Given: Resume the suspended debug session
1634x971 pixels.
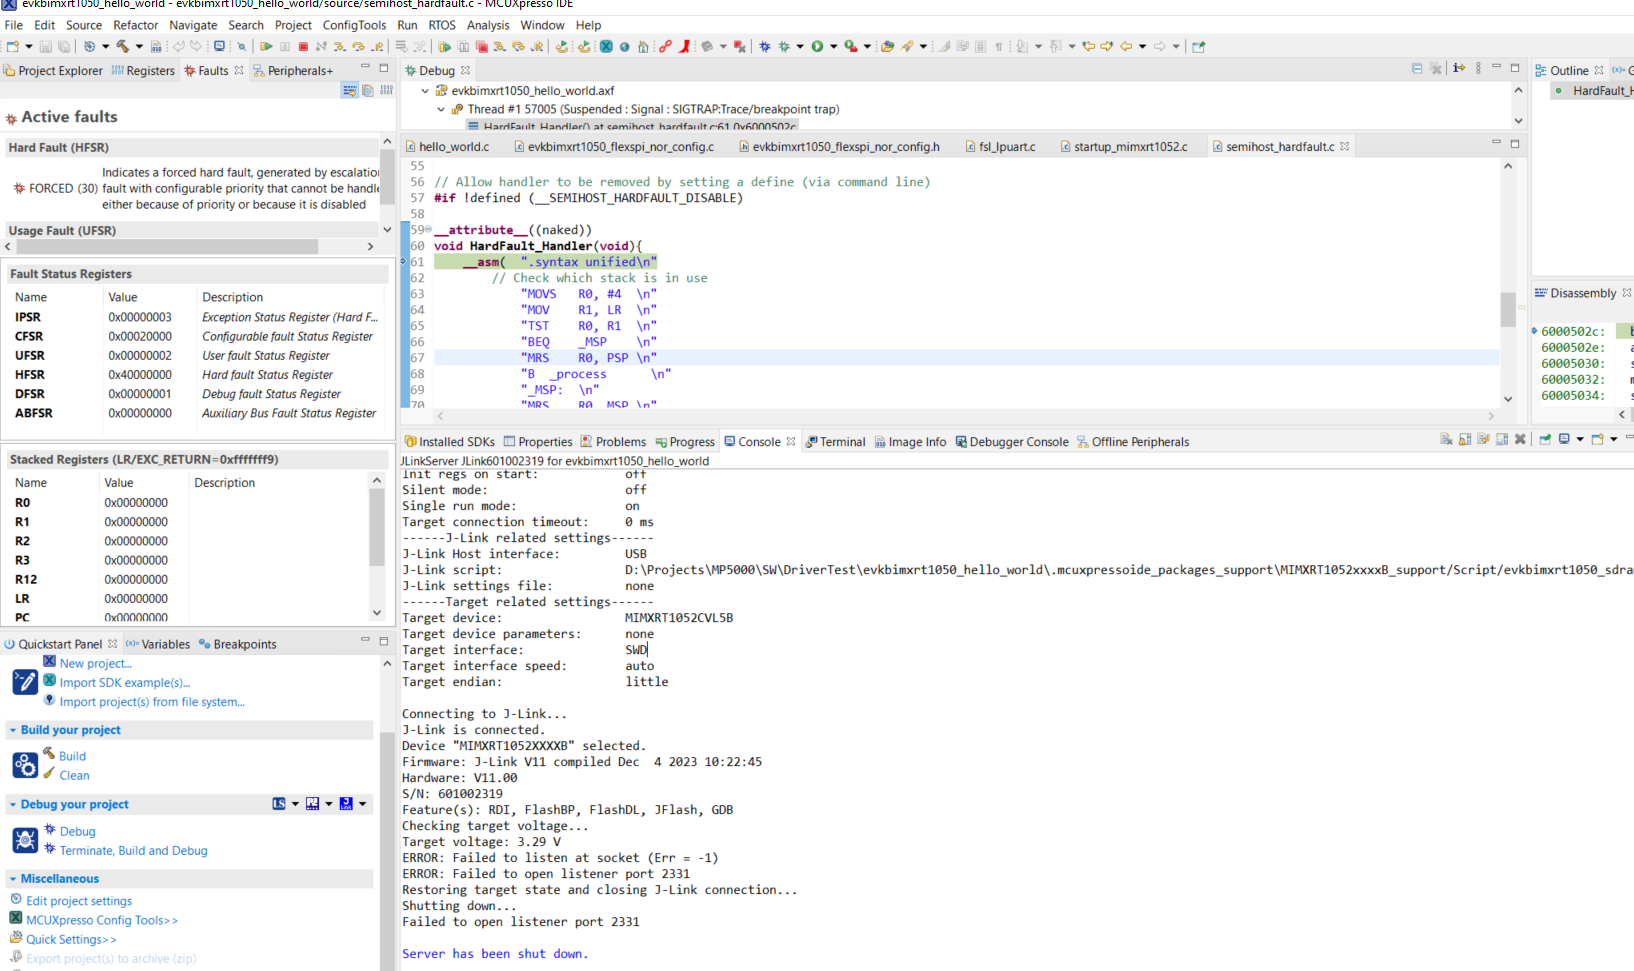Looking at the screenshot, I should click(x=265, y=47).
